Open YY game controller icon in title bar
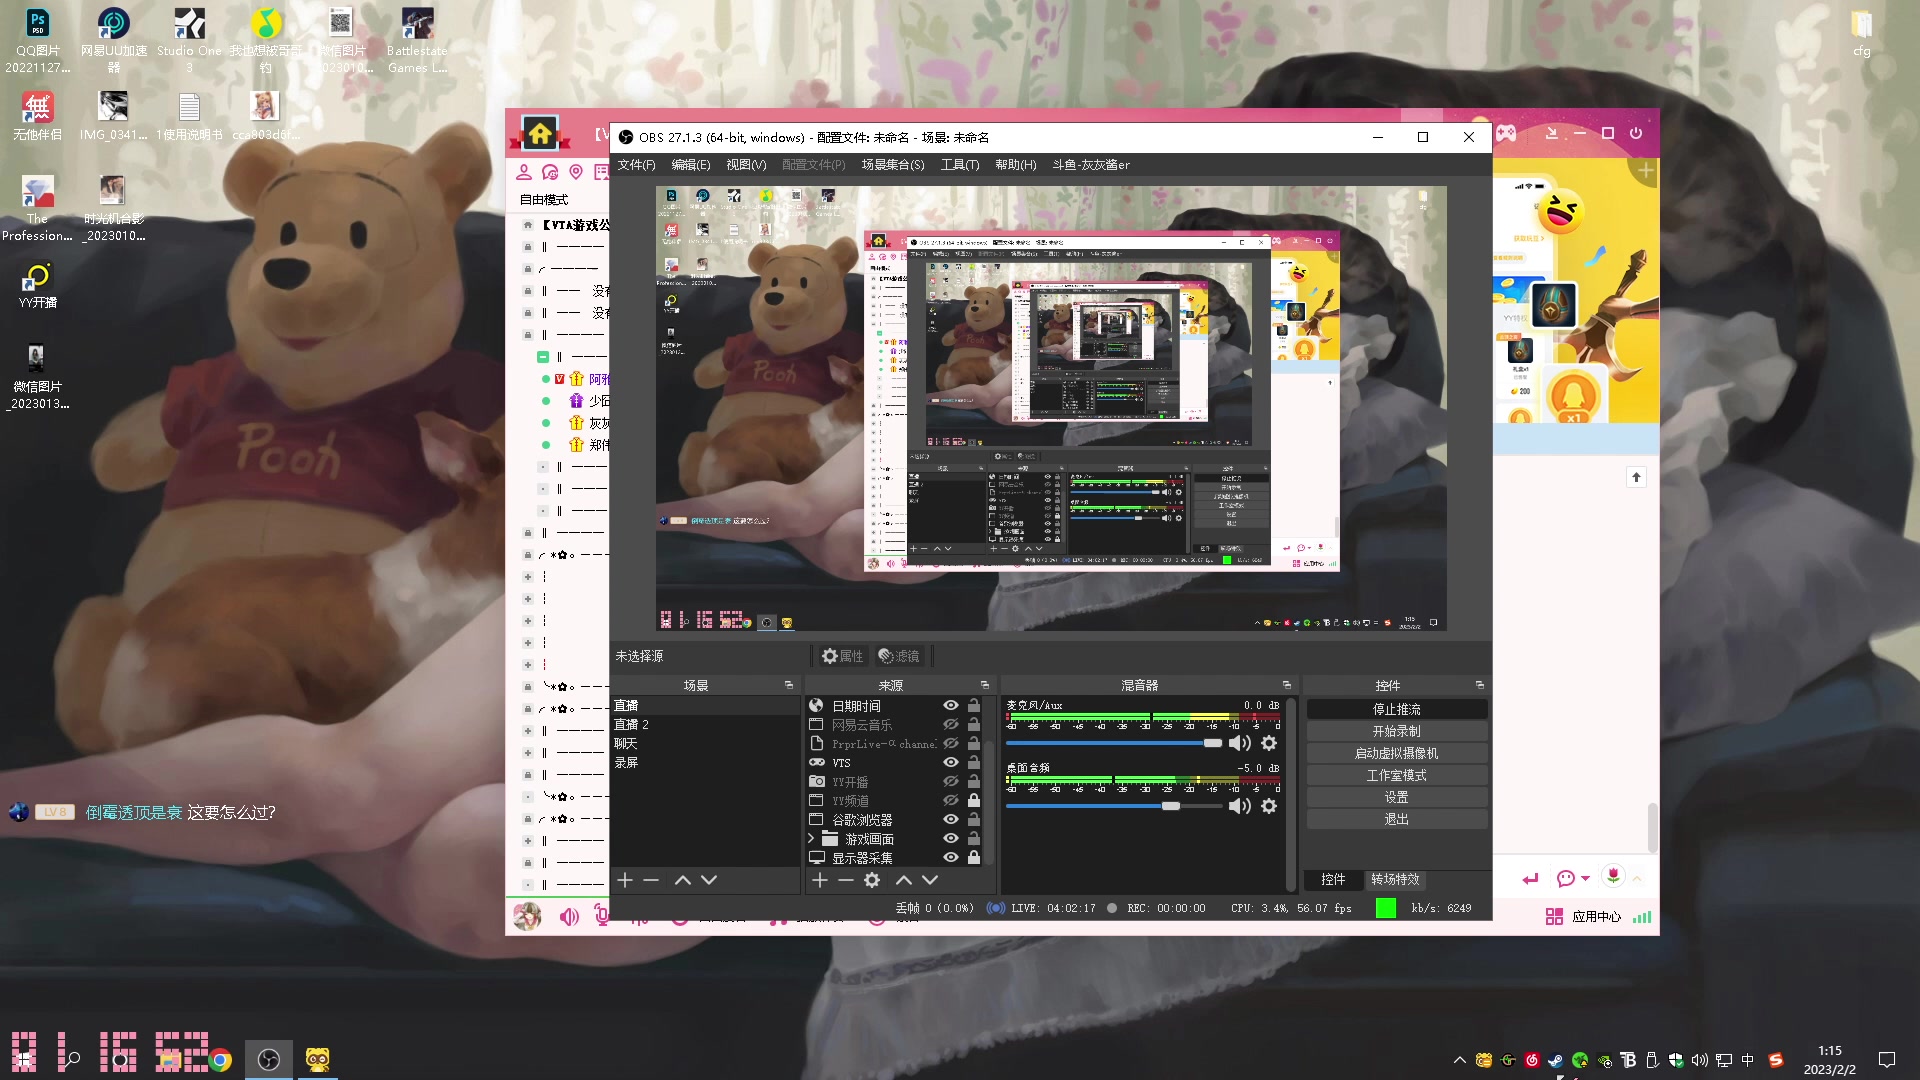The height and width of the screenshot is (1080, 1920). pyautogui.click(x=1506, y=133)
